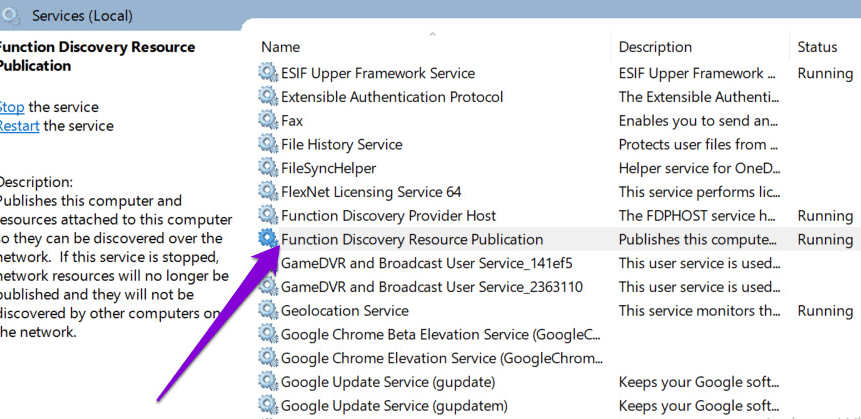The height and width of the screenshot is (419, 861).
Task: Click the Function Discovery Provider Host gear icon
Action: click(268, 215)
